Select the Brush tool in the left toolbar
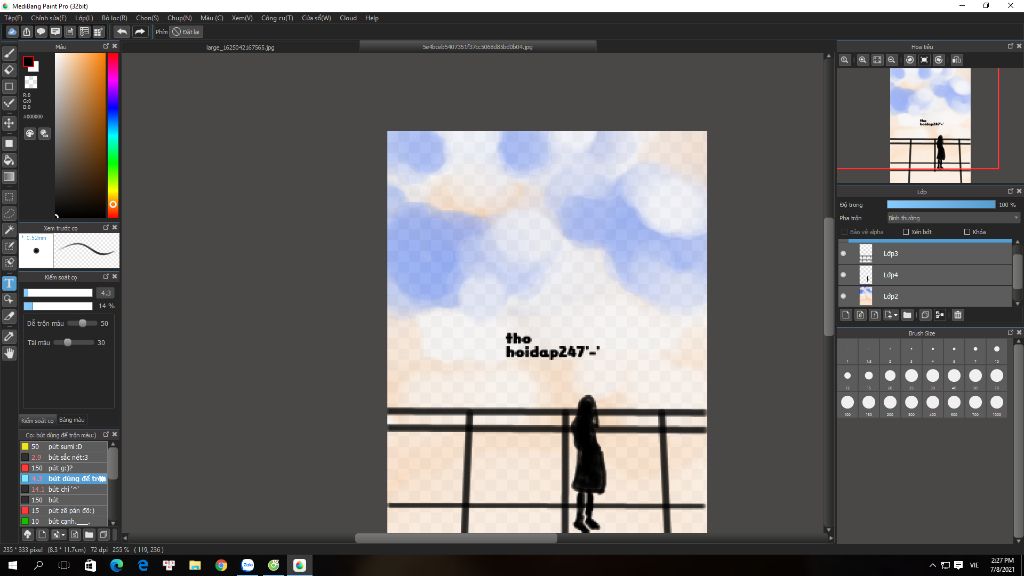 click(x=9, y=54)
